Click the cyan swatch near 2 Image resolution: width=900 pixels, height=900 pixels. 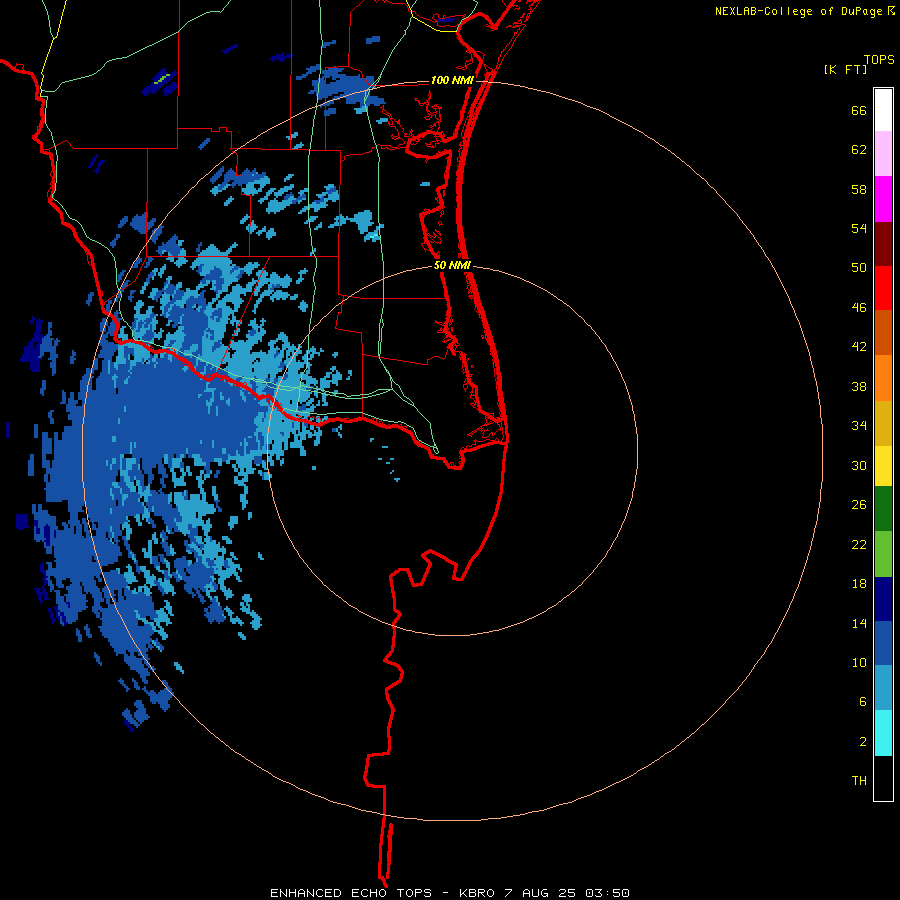tap(883, 733)
